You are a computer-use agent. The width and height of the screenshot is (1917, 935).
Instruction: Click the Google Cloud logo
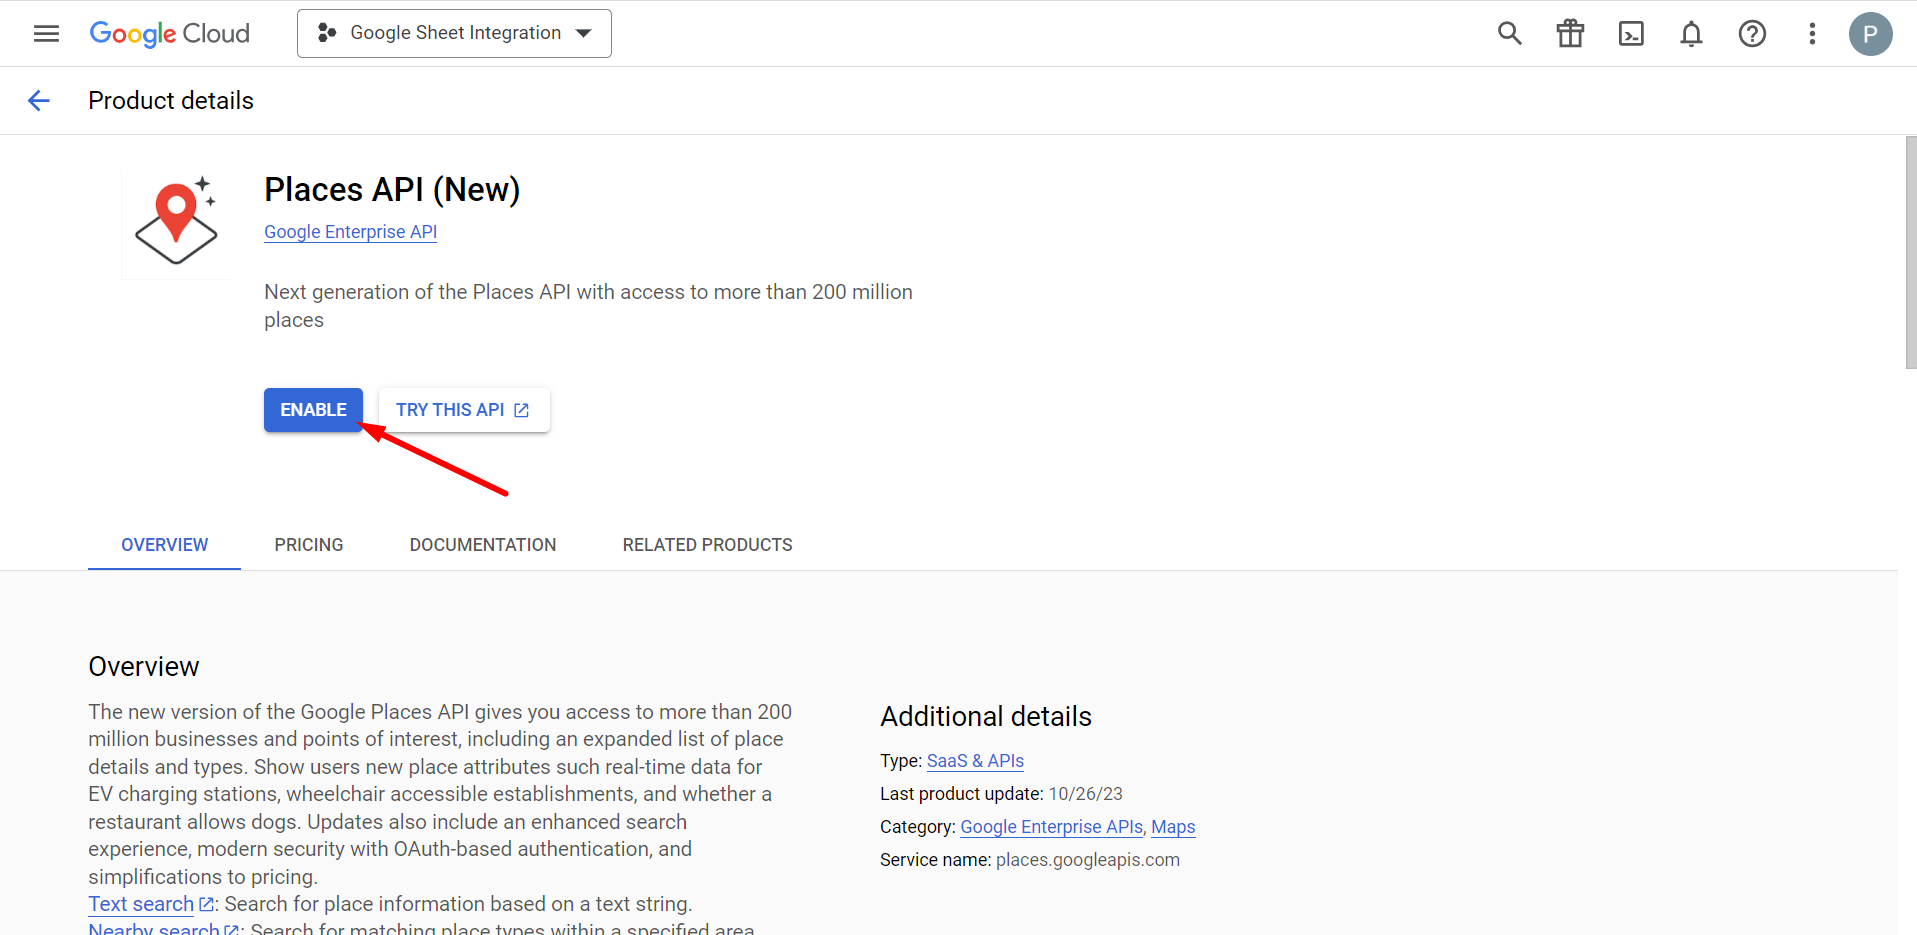click(x=170, y=34)
